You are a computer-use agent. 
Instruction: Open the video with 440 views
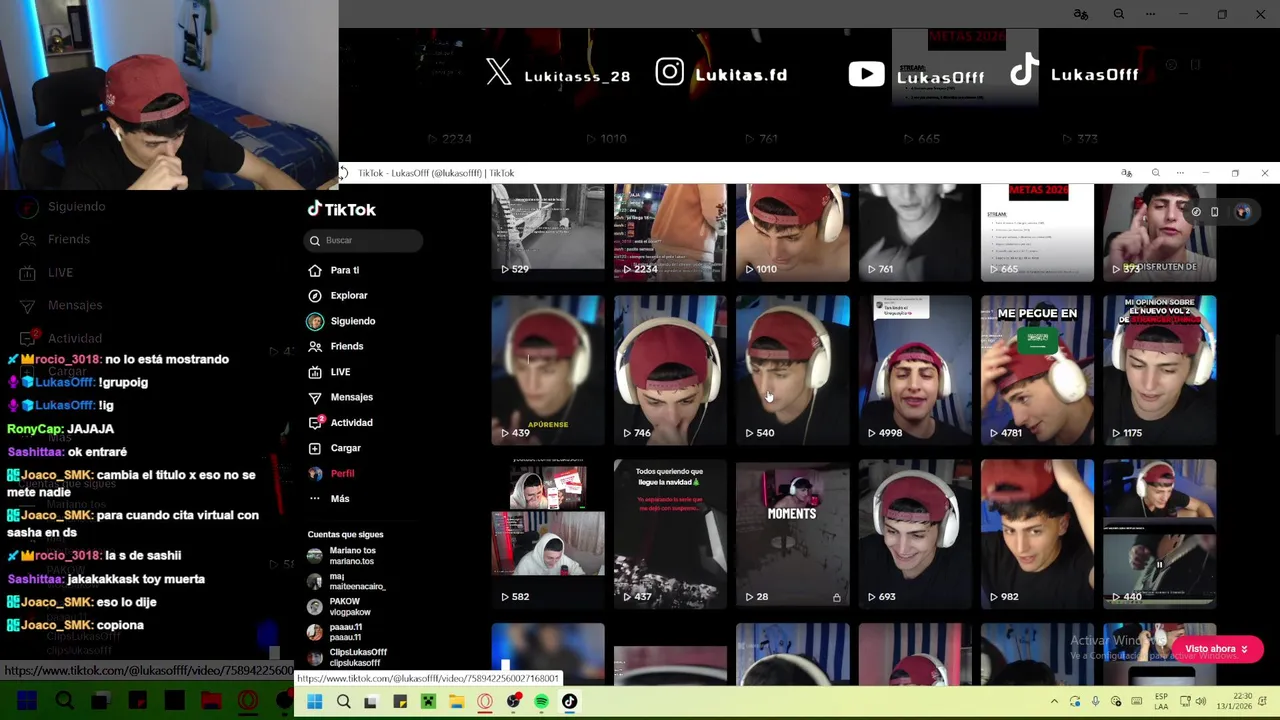point(1159,534)
